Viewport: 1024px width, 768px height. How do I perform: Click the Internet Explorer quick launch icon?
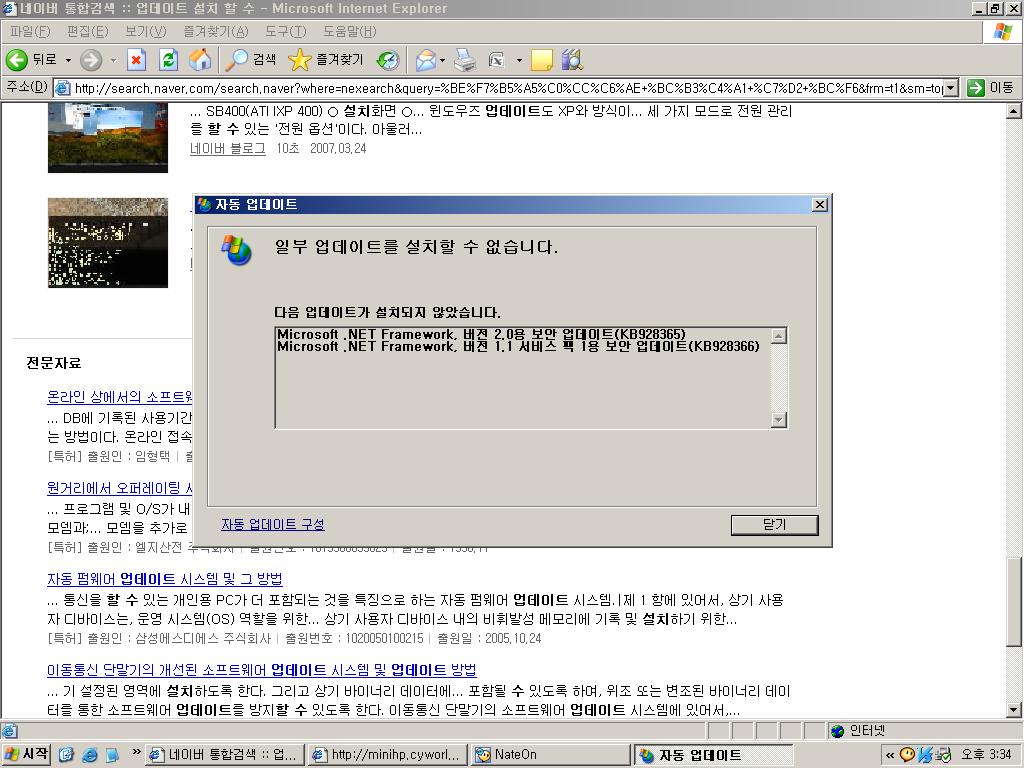coord(90,755)
